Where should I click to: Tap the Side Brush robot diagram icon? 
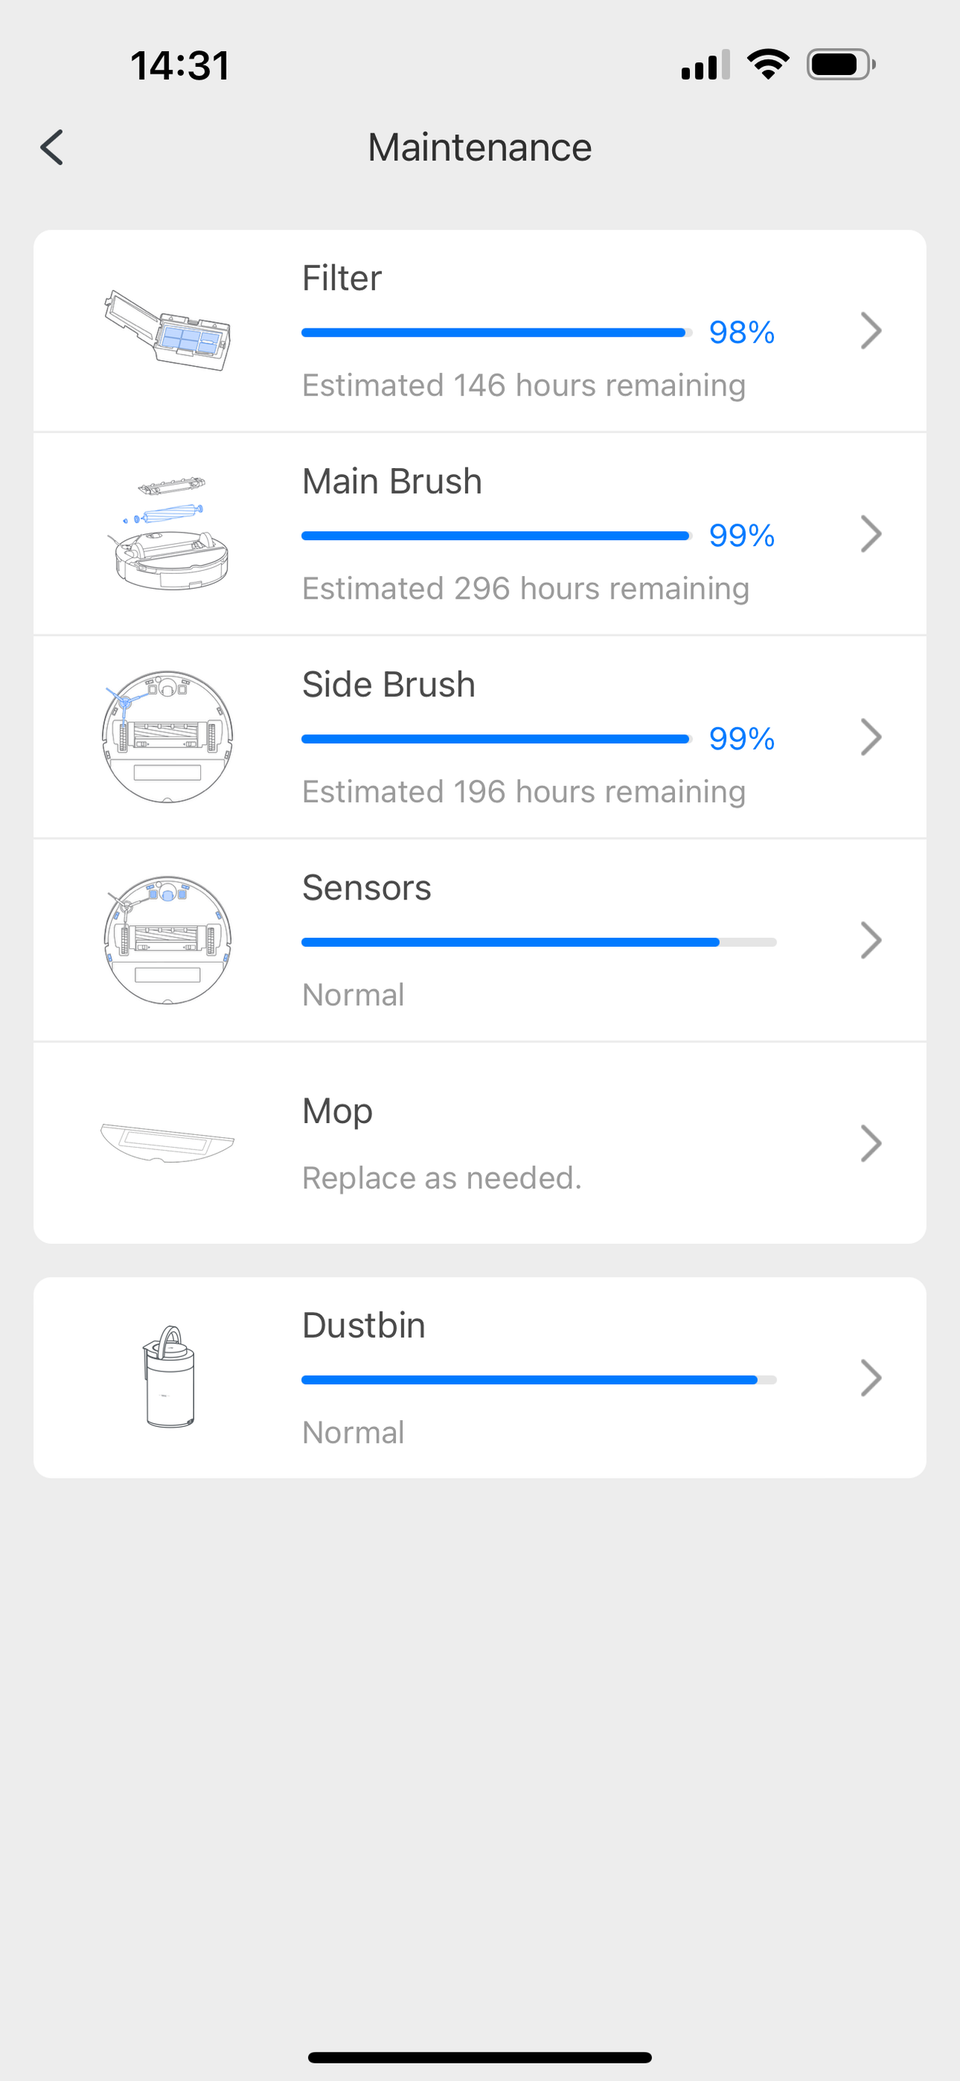(168, 737)
